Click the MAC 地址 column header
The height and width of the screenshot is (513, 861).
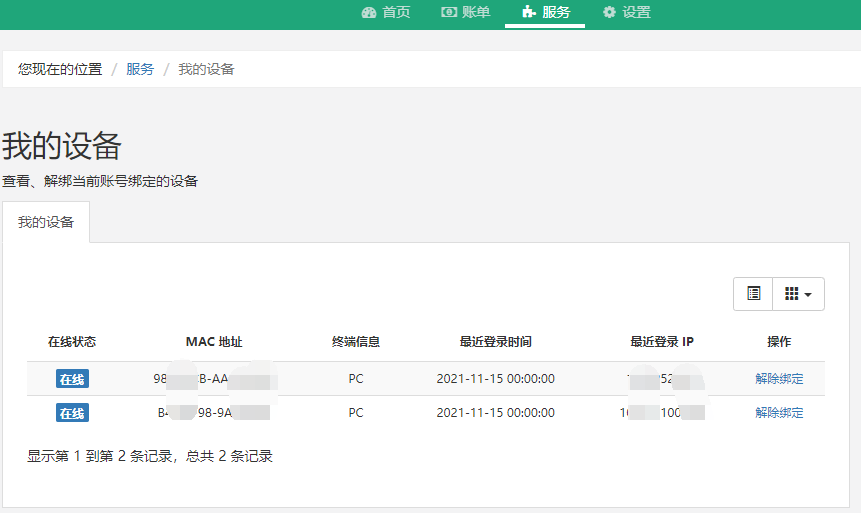[214, 342]
